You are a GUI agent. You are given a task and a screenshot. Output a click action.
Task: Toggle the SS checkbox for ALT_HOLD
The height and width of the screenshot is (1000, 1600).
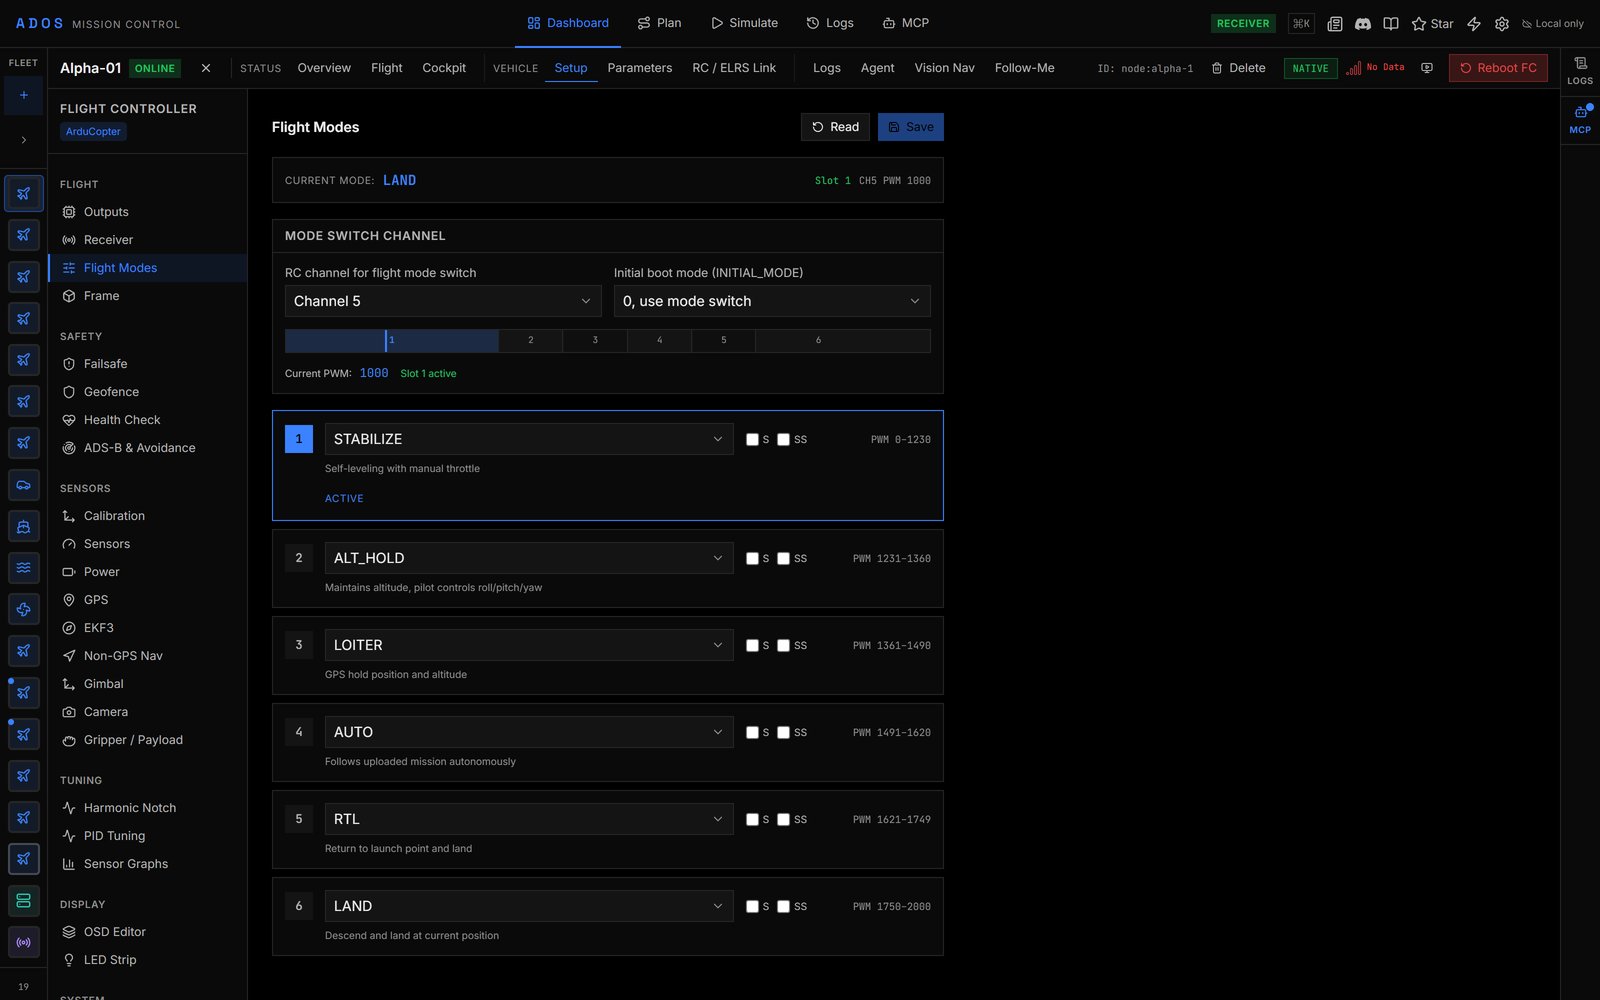[x=783, y=558]
